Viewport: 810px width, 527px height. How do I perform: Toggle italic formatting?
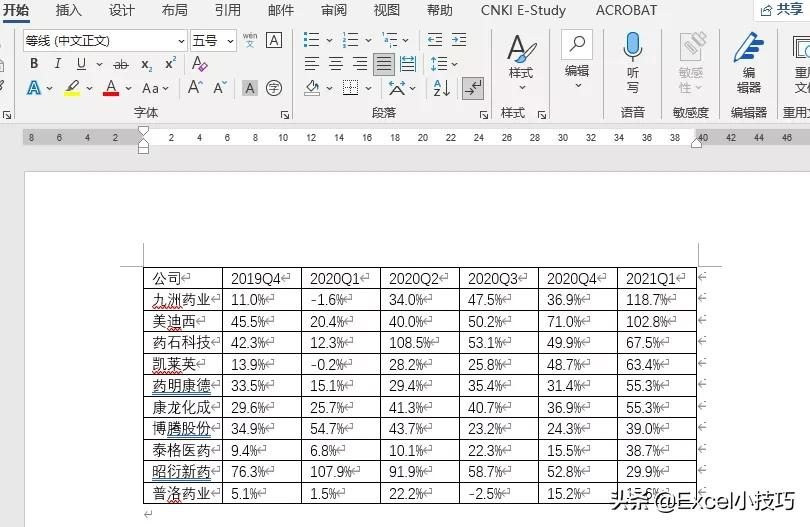pyautogui.click(x=57, y=64)
